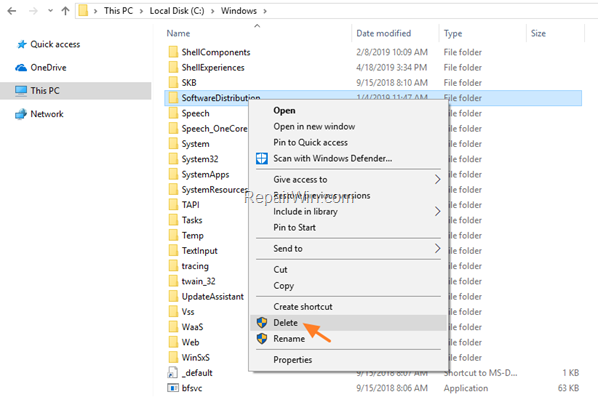The width and height of the screenshot is (598, 397).
Task: Click the TAPI folder icon
Action: pos(173,204)
